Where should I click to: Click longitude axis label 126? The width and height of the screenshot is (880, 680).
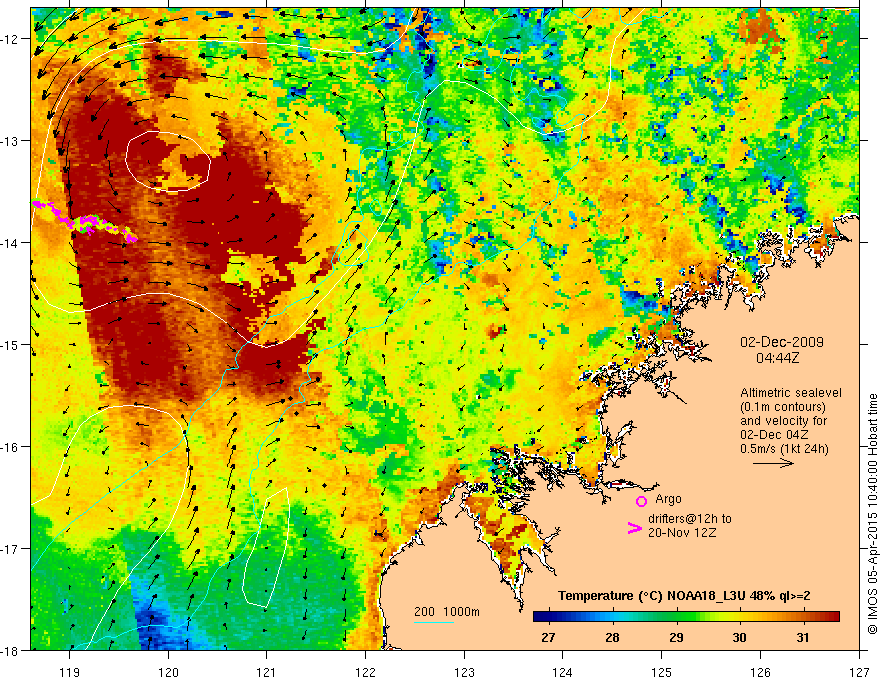click(760, 672)
